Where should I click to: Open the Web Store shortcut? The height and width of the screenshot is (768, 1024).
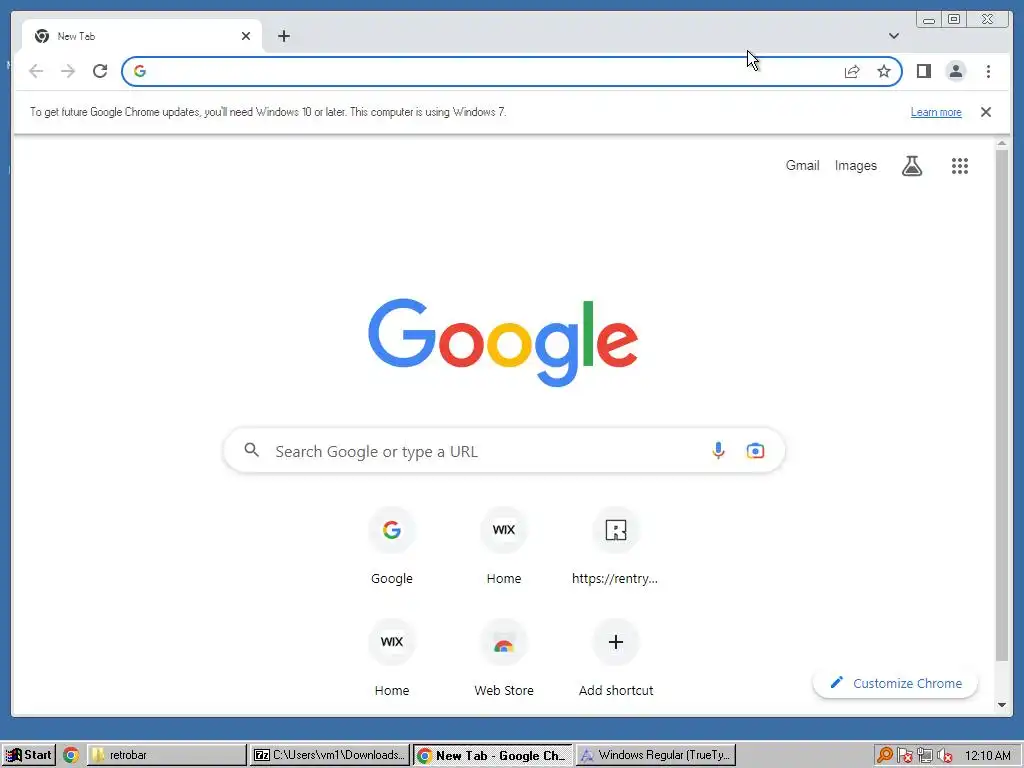coord(504,658)
